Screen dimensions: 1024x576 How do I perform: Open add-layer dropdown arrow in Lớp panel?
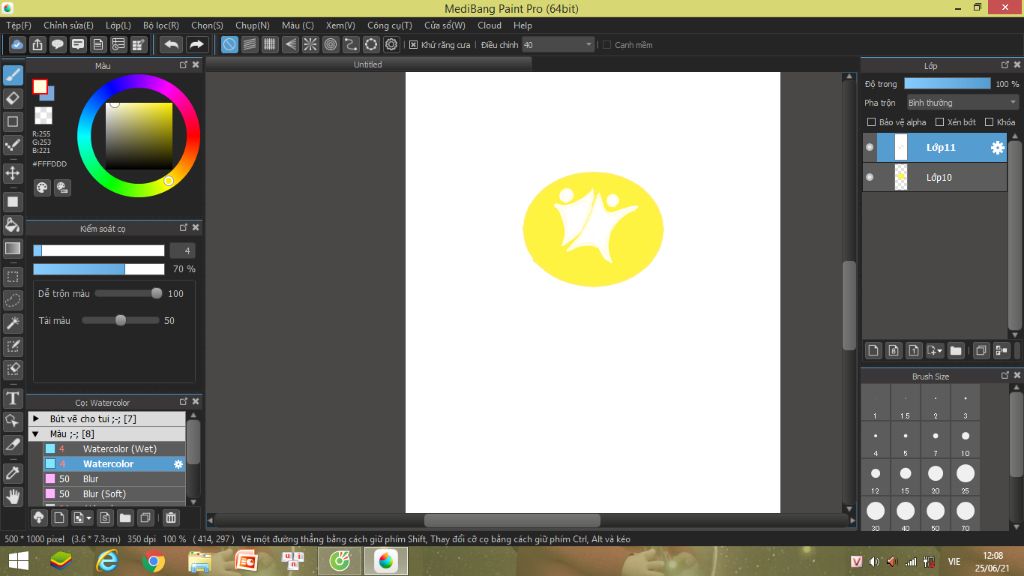(935, 351)
